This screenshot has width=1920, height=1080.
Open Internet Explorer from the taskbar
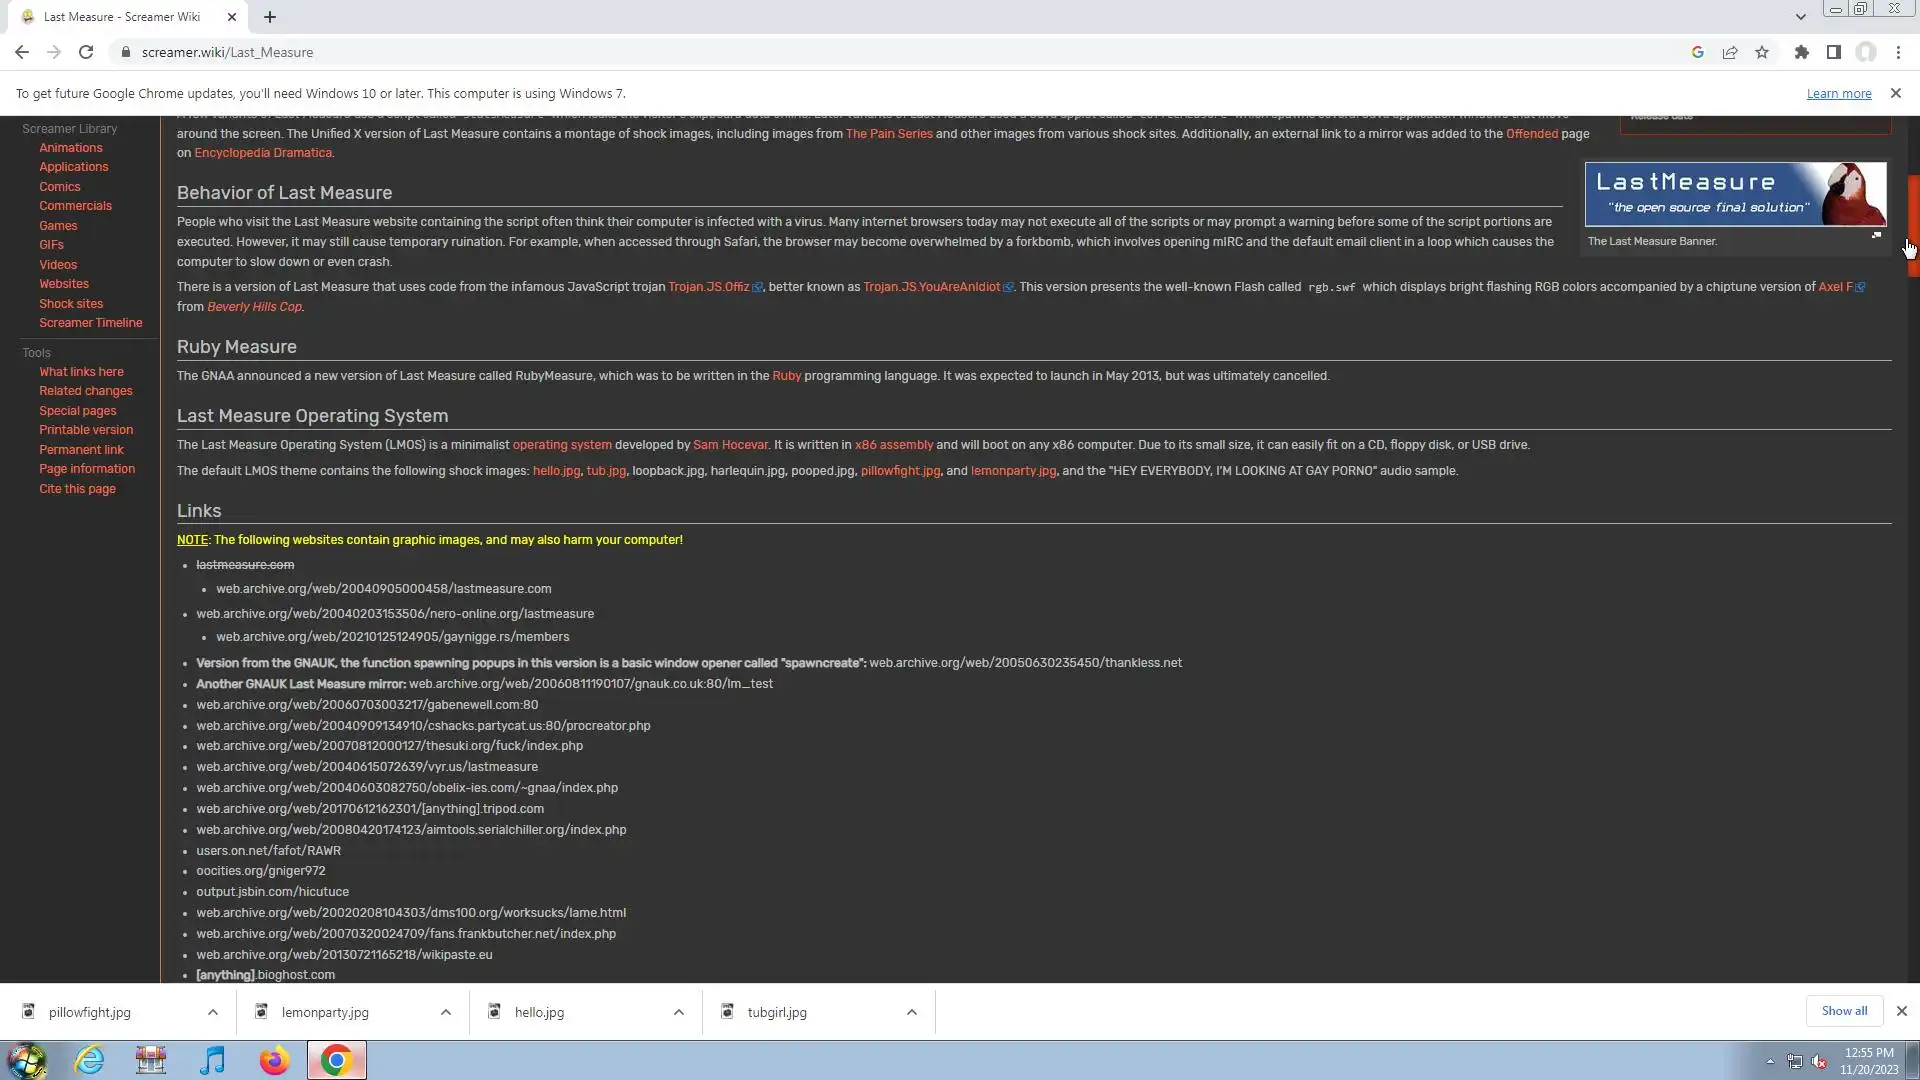[x=90, y=1060]
